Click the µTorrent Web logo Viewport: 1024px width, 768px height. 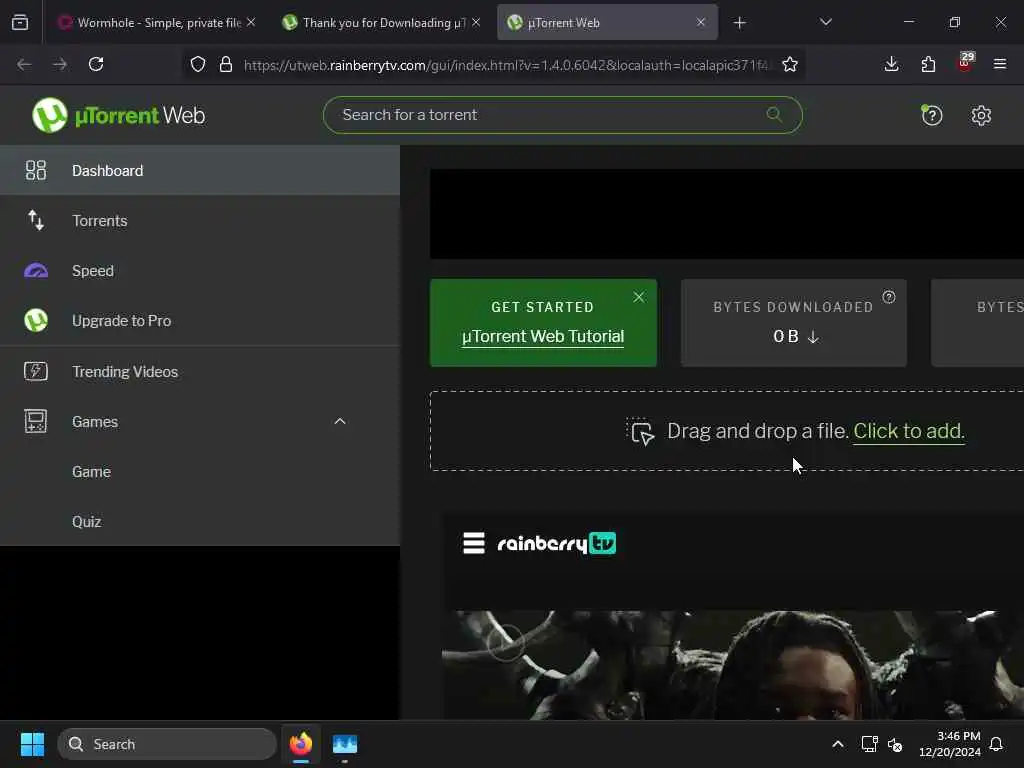(118, 115)
